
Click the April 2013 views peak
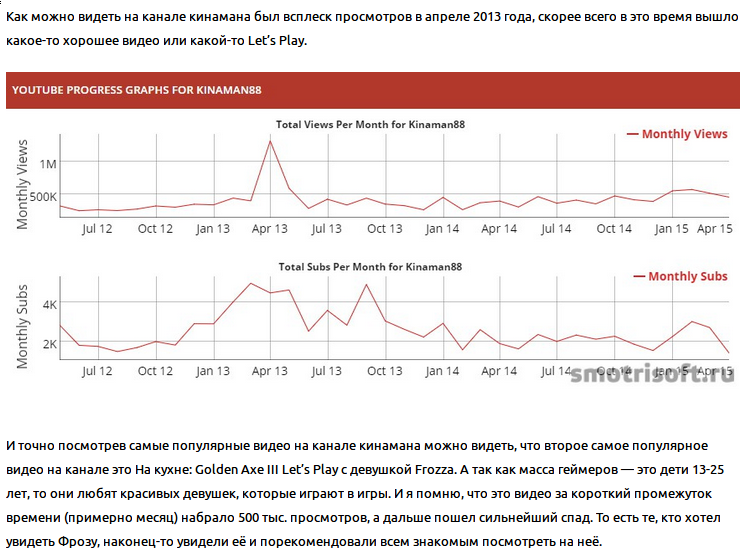pos(270,141)
